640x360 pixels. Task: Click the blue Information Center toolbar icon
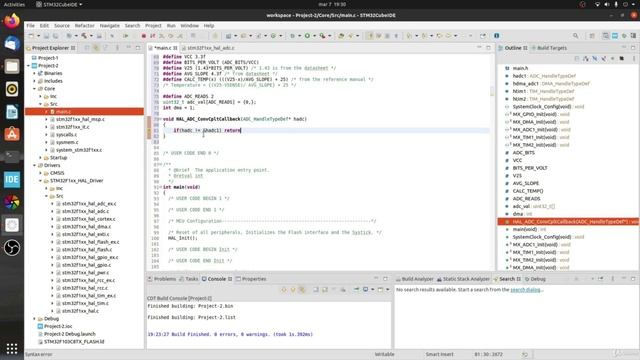click(496, 36)
